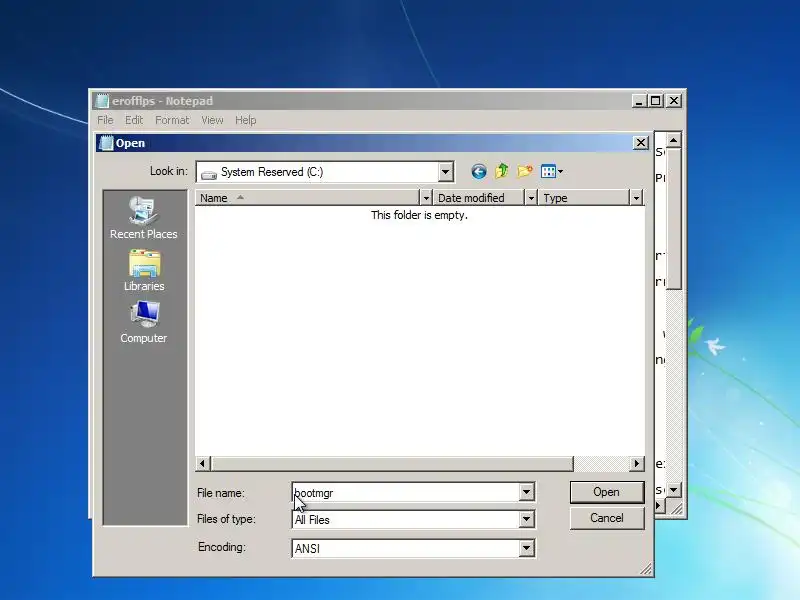The width and height of the screenshot is (800, 600).
Task: Open the File menu in Notepad
Action: tap(105, 120)
